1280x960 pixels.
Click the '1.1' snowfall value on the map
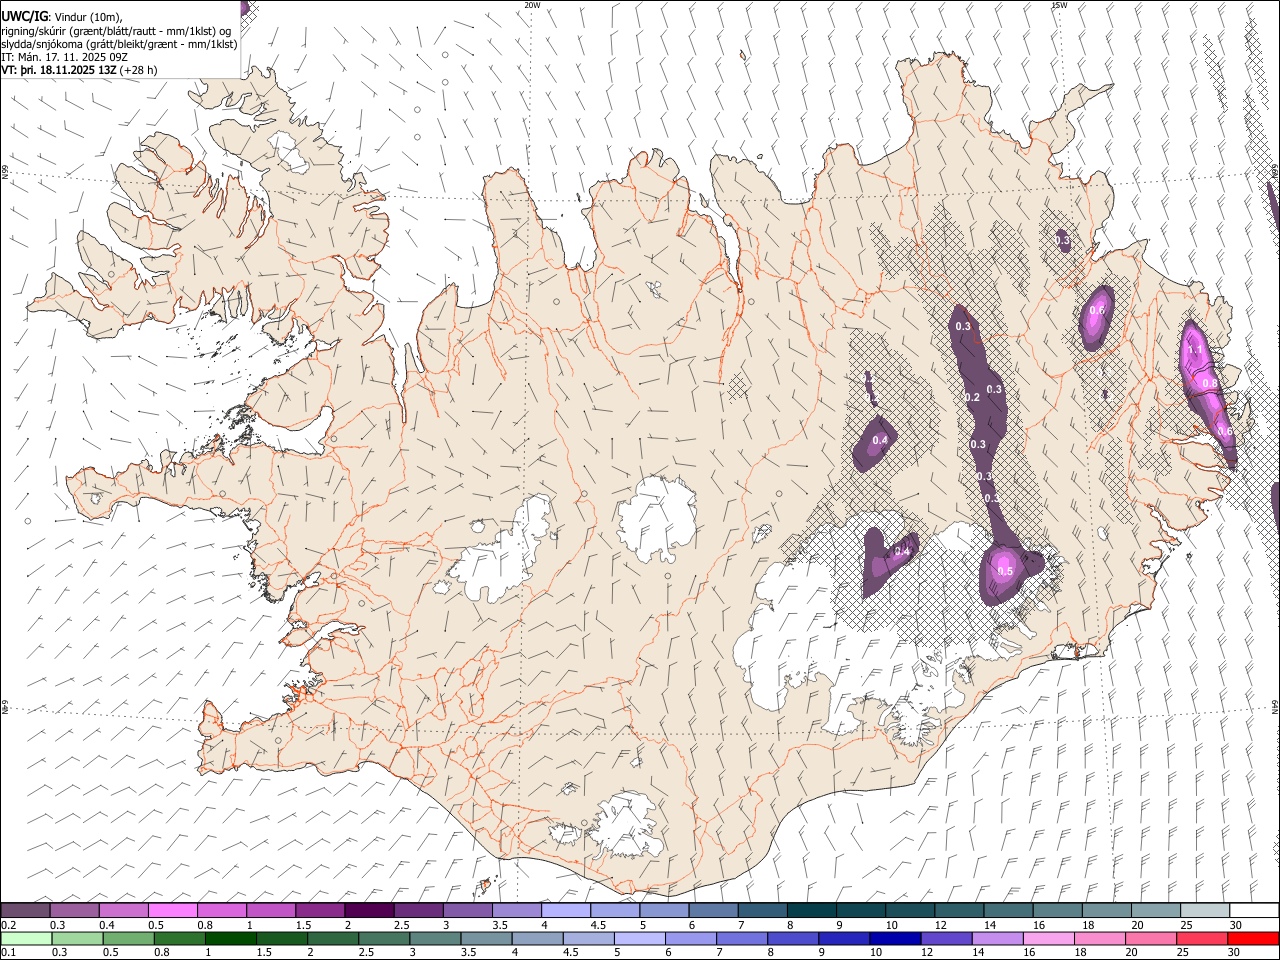1194,350
